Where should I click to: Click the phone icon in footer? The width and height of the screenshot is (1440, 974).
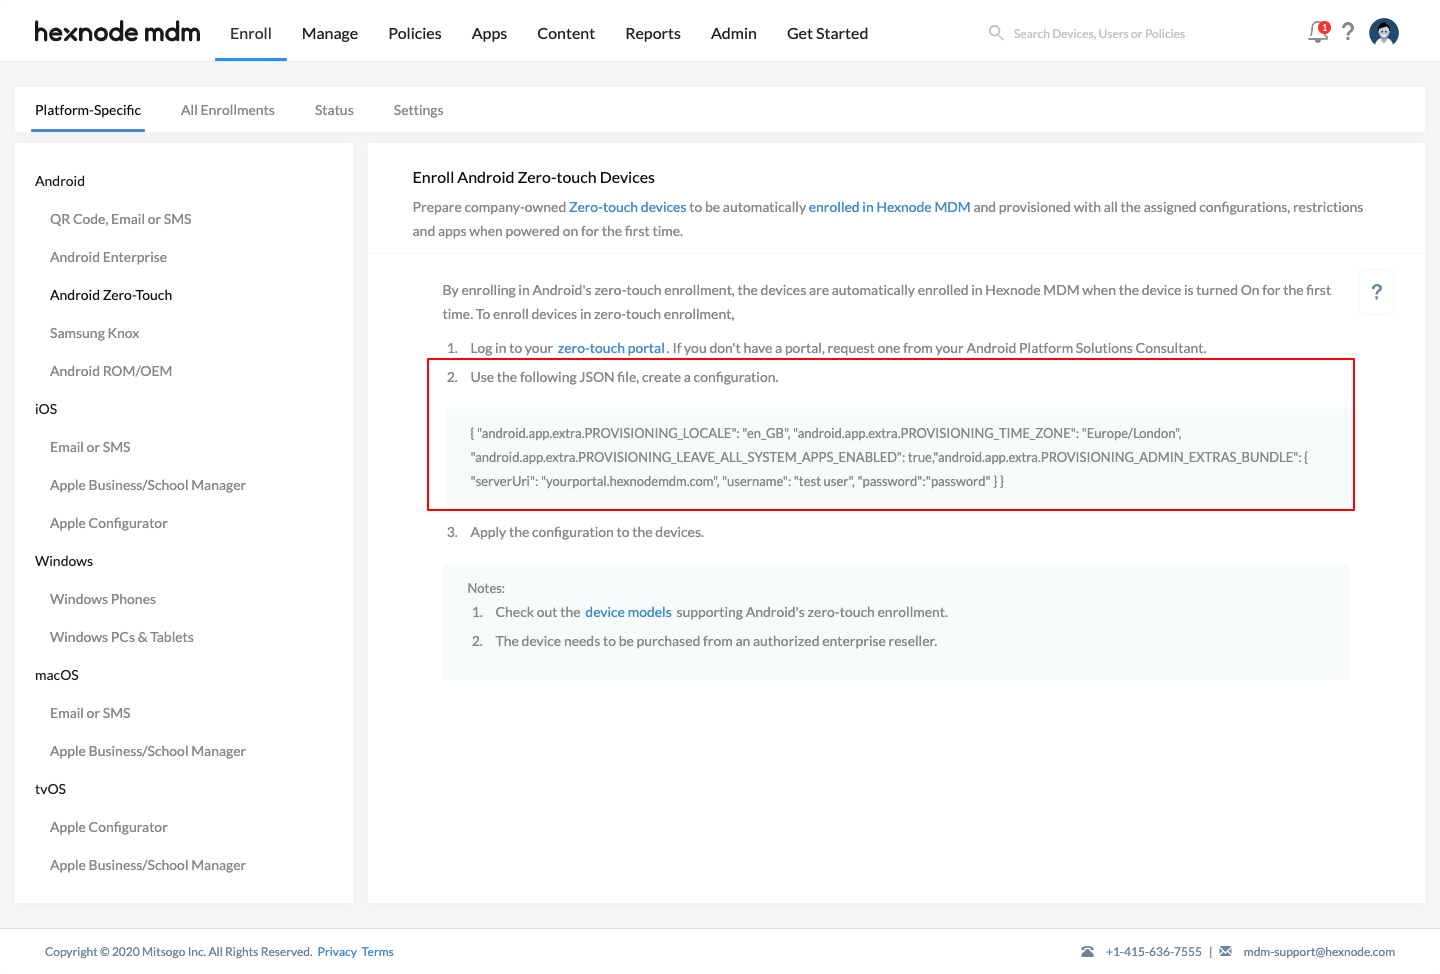[1087, 952]
